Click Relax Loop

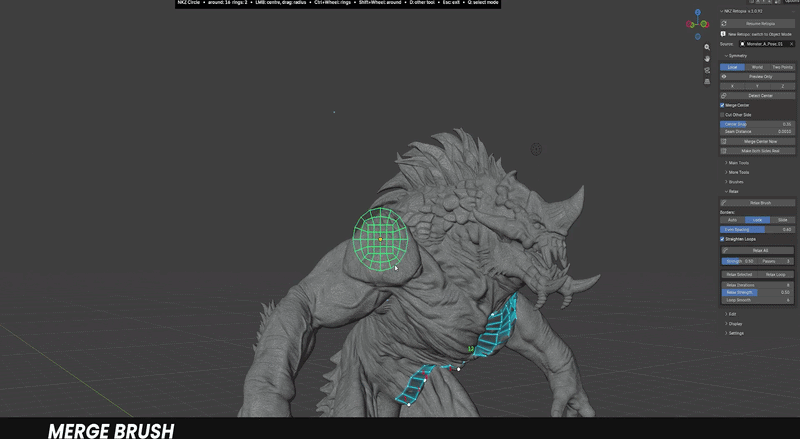776,275
